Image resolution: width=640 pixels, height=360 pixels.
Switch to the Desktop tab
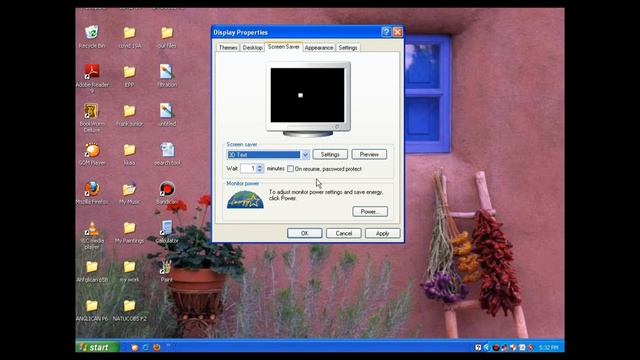[x=252, y=48]
